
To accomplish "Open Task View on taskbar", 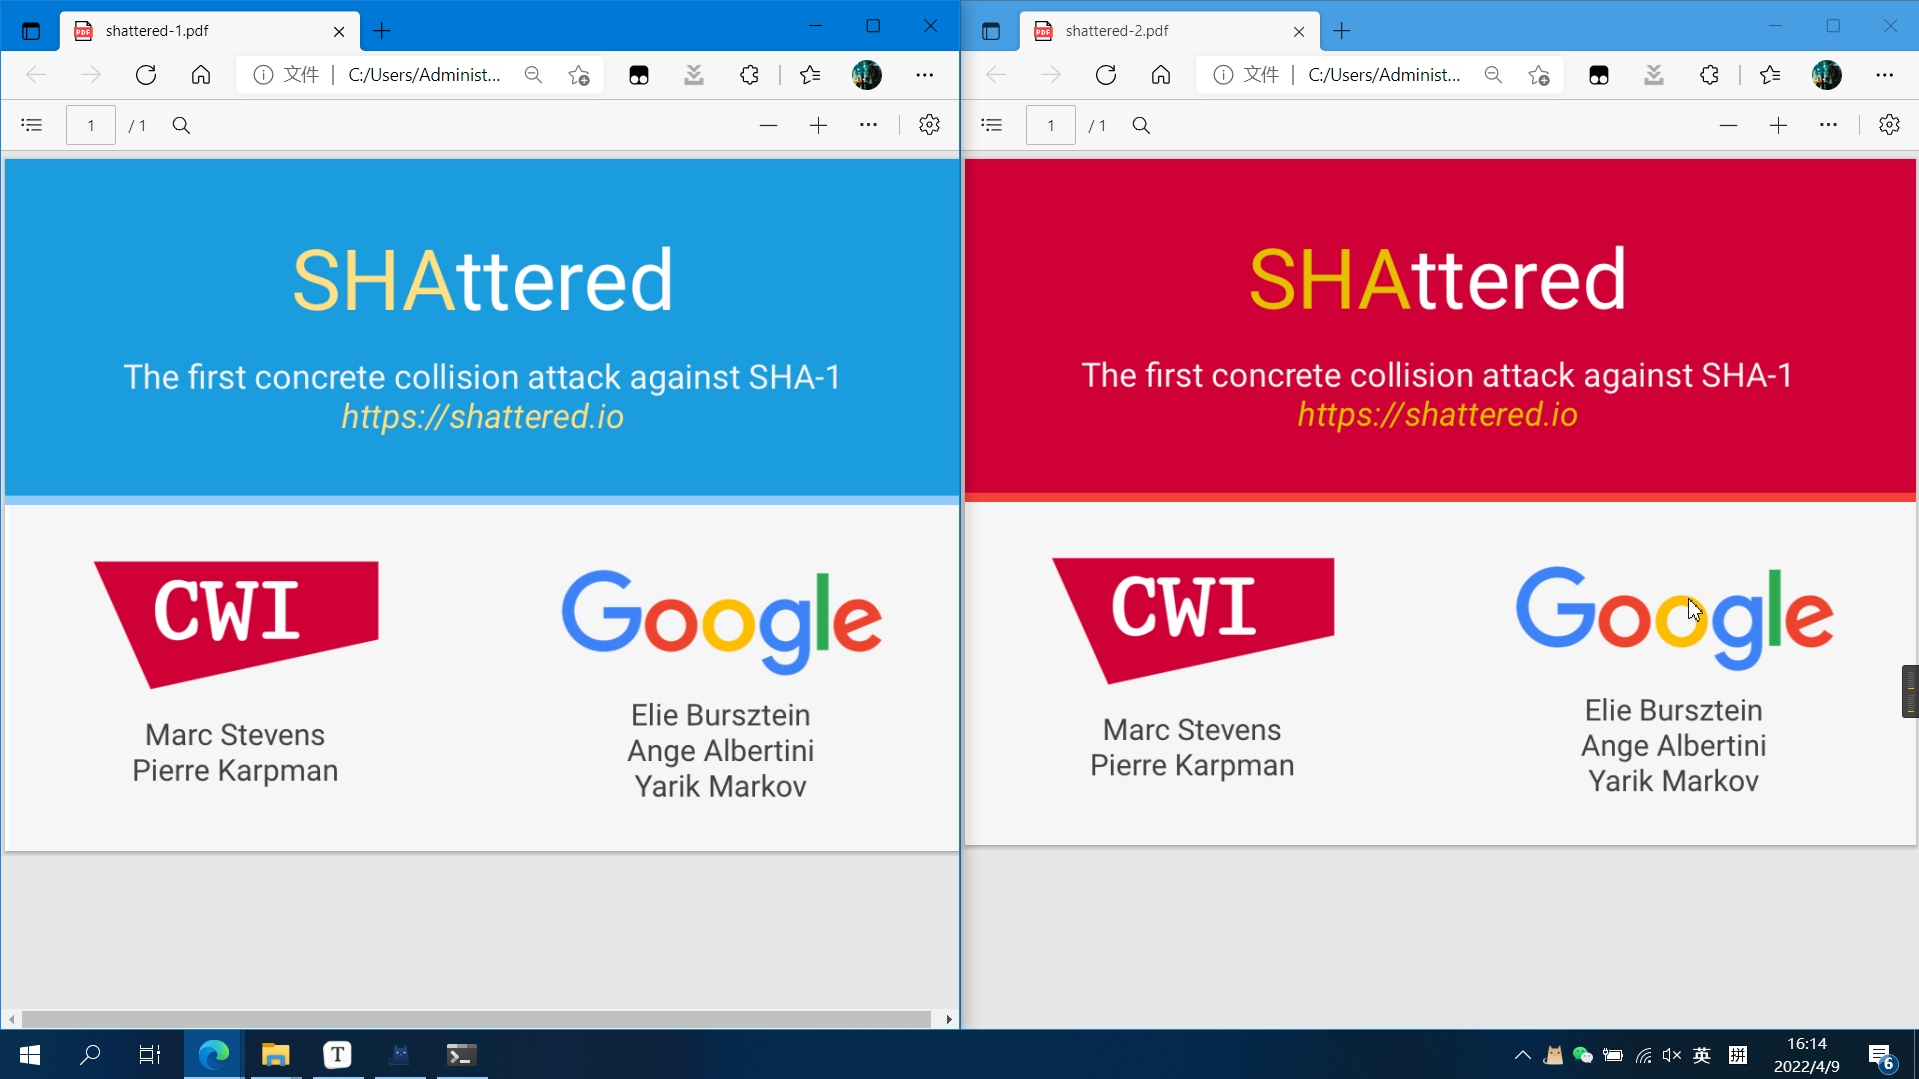I will pyautogui.click(x=150, y=1055).
